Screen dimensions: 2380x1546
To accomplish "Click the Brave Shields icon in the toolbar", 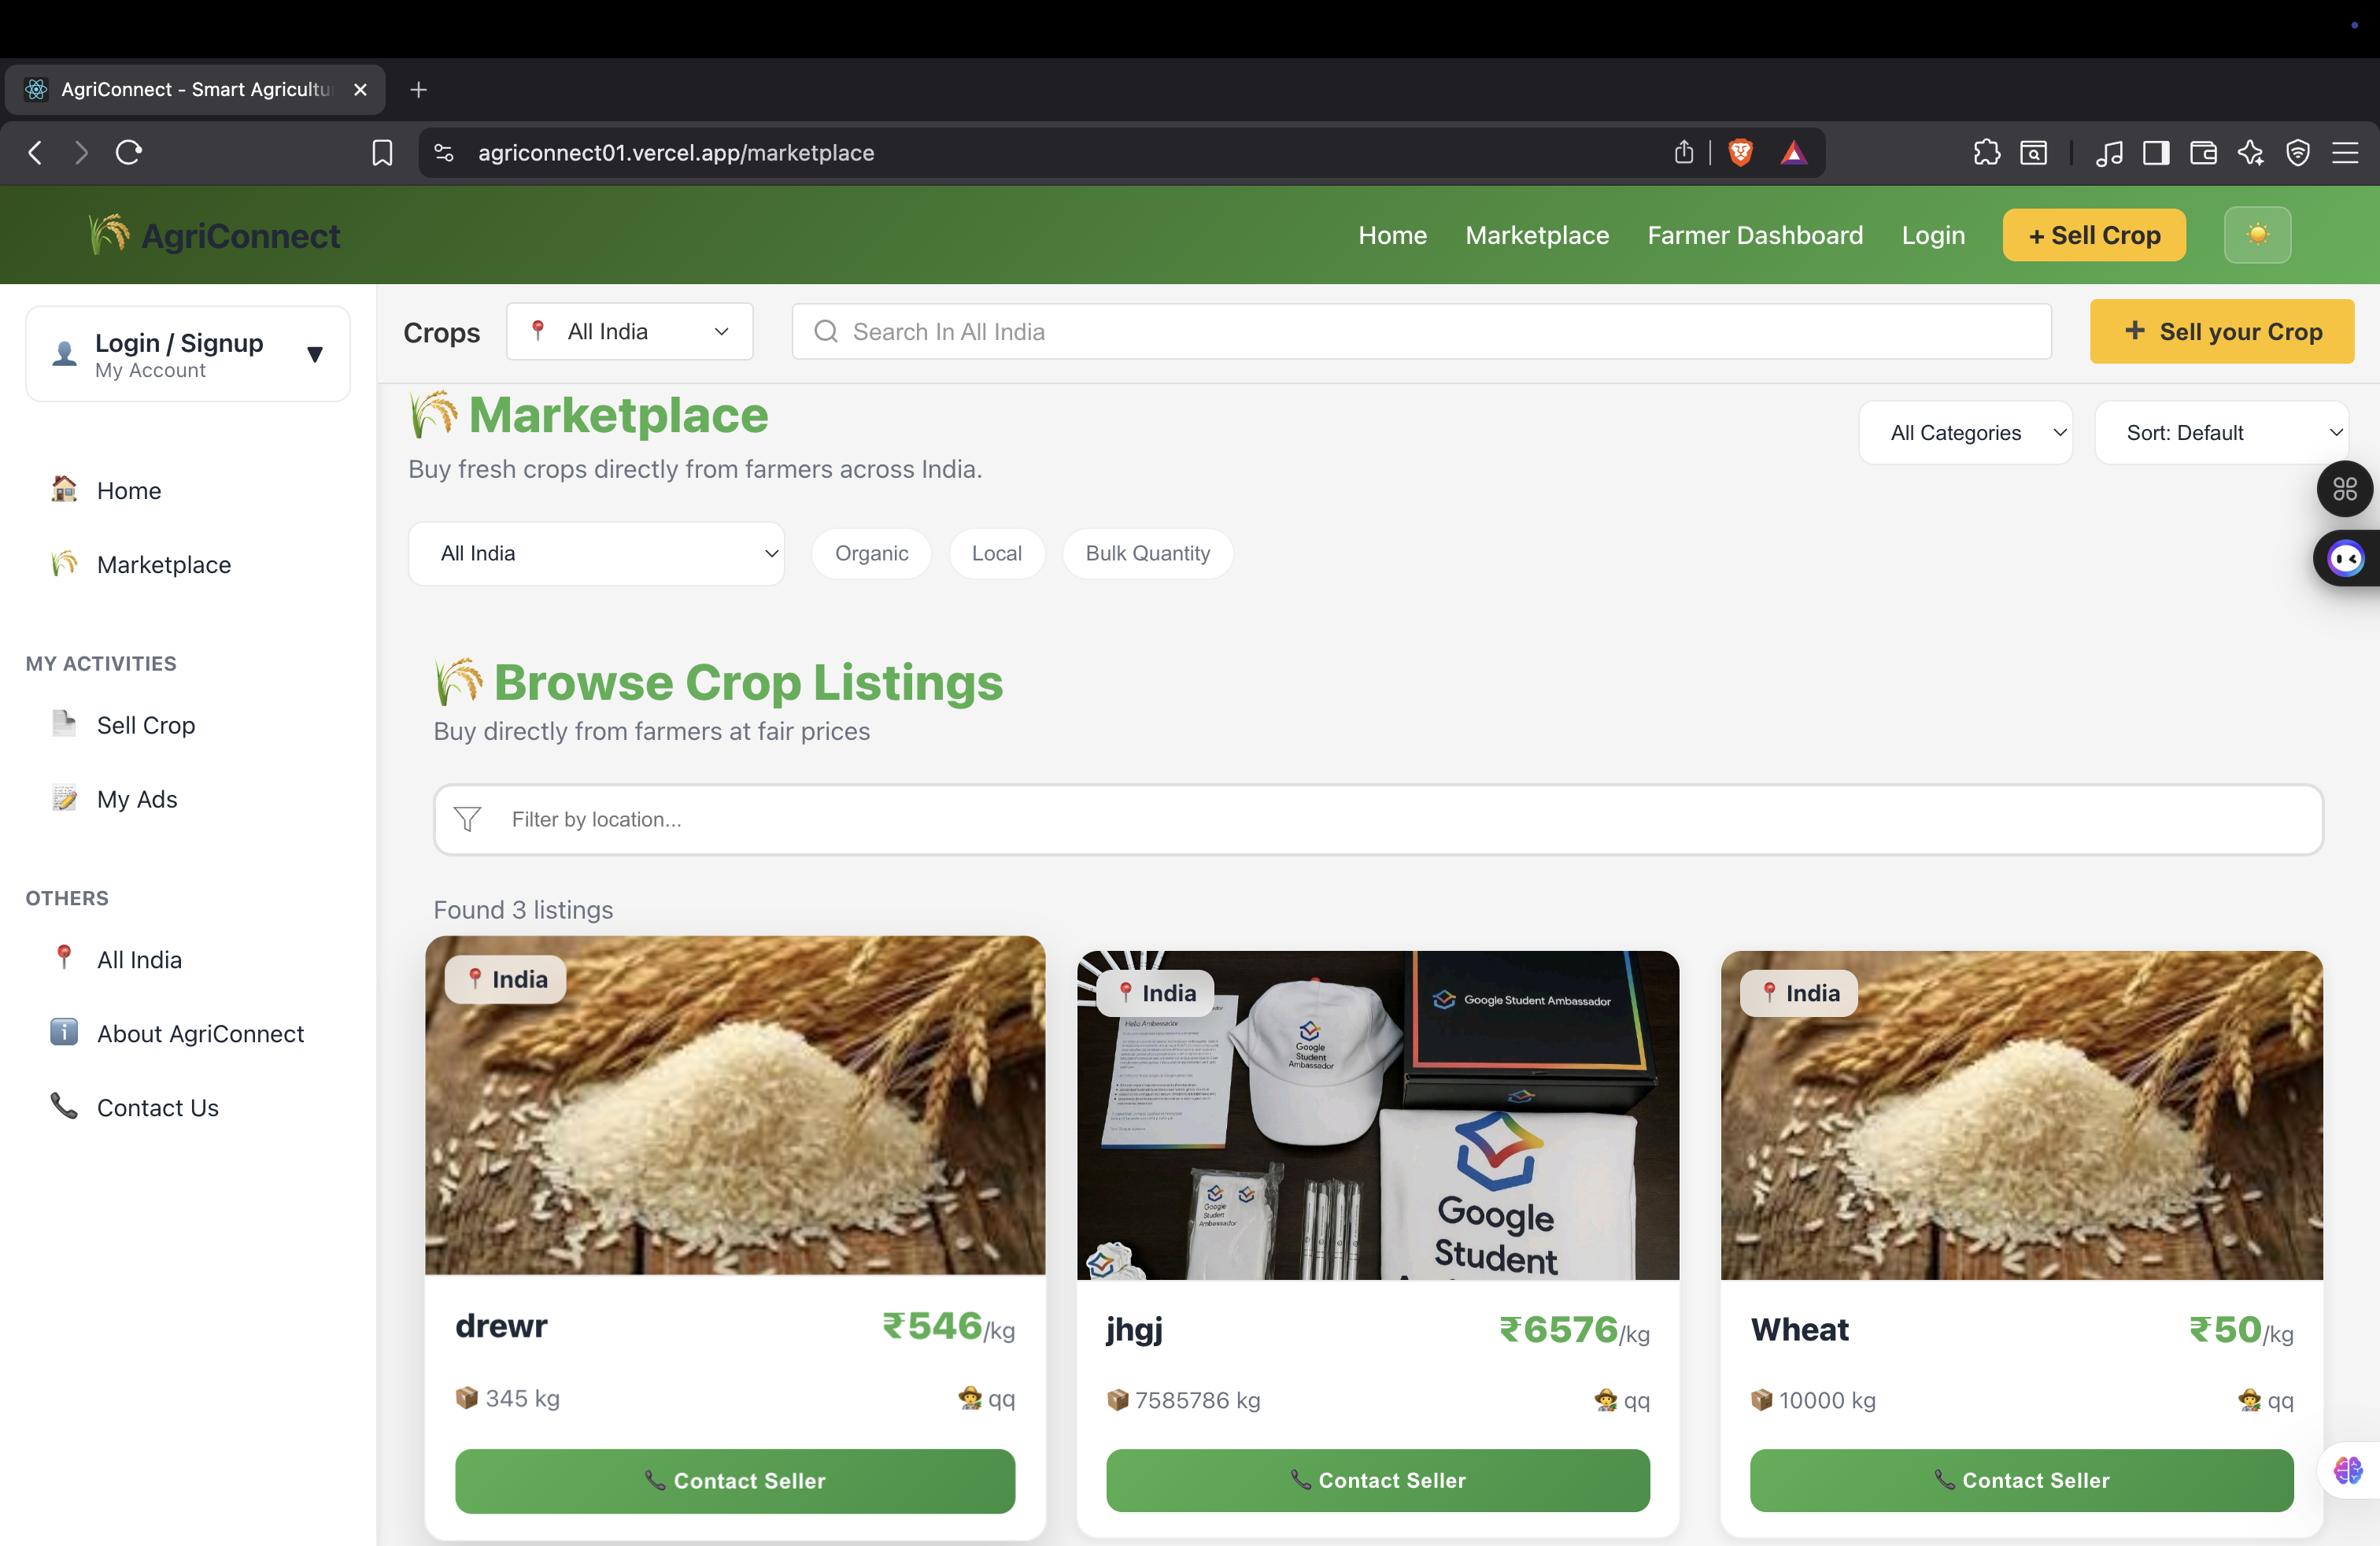I will [x=1740, y=152].
